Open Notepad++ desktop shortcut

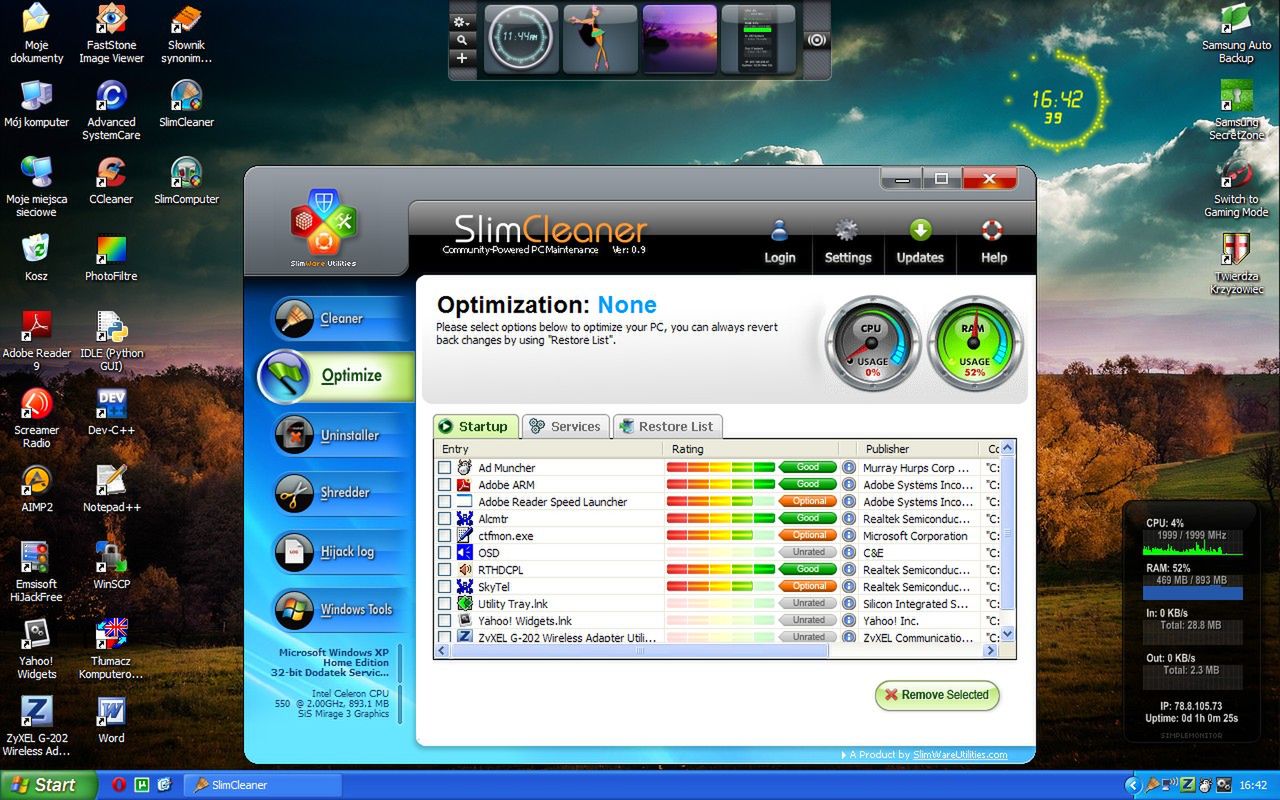click(x=111, y=488)
